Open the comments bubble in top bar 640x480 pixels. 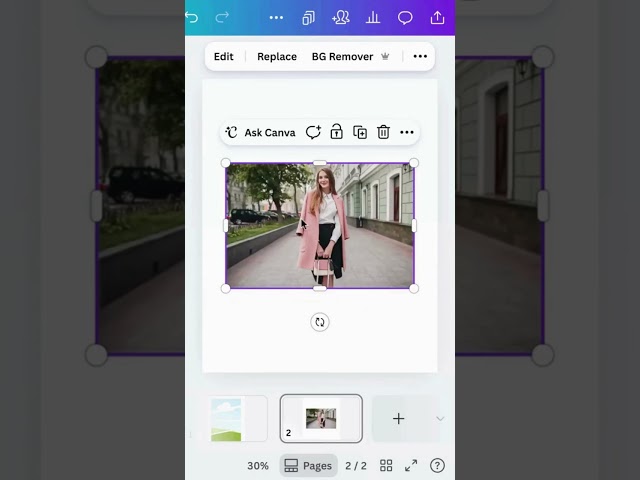405,18
